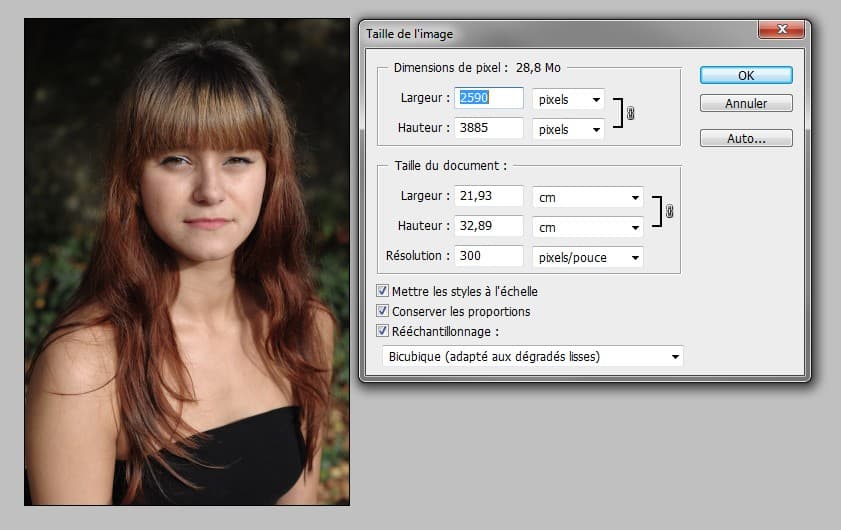Viewport: 841px width, 530px height.
Task: Click the Annuler button
Action: tap(746, 103)
